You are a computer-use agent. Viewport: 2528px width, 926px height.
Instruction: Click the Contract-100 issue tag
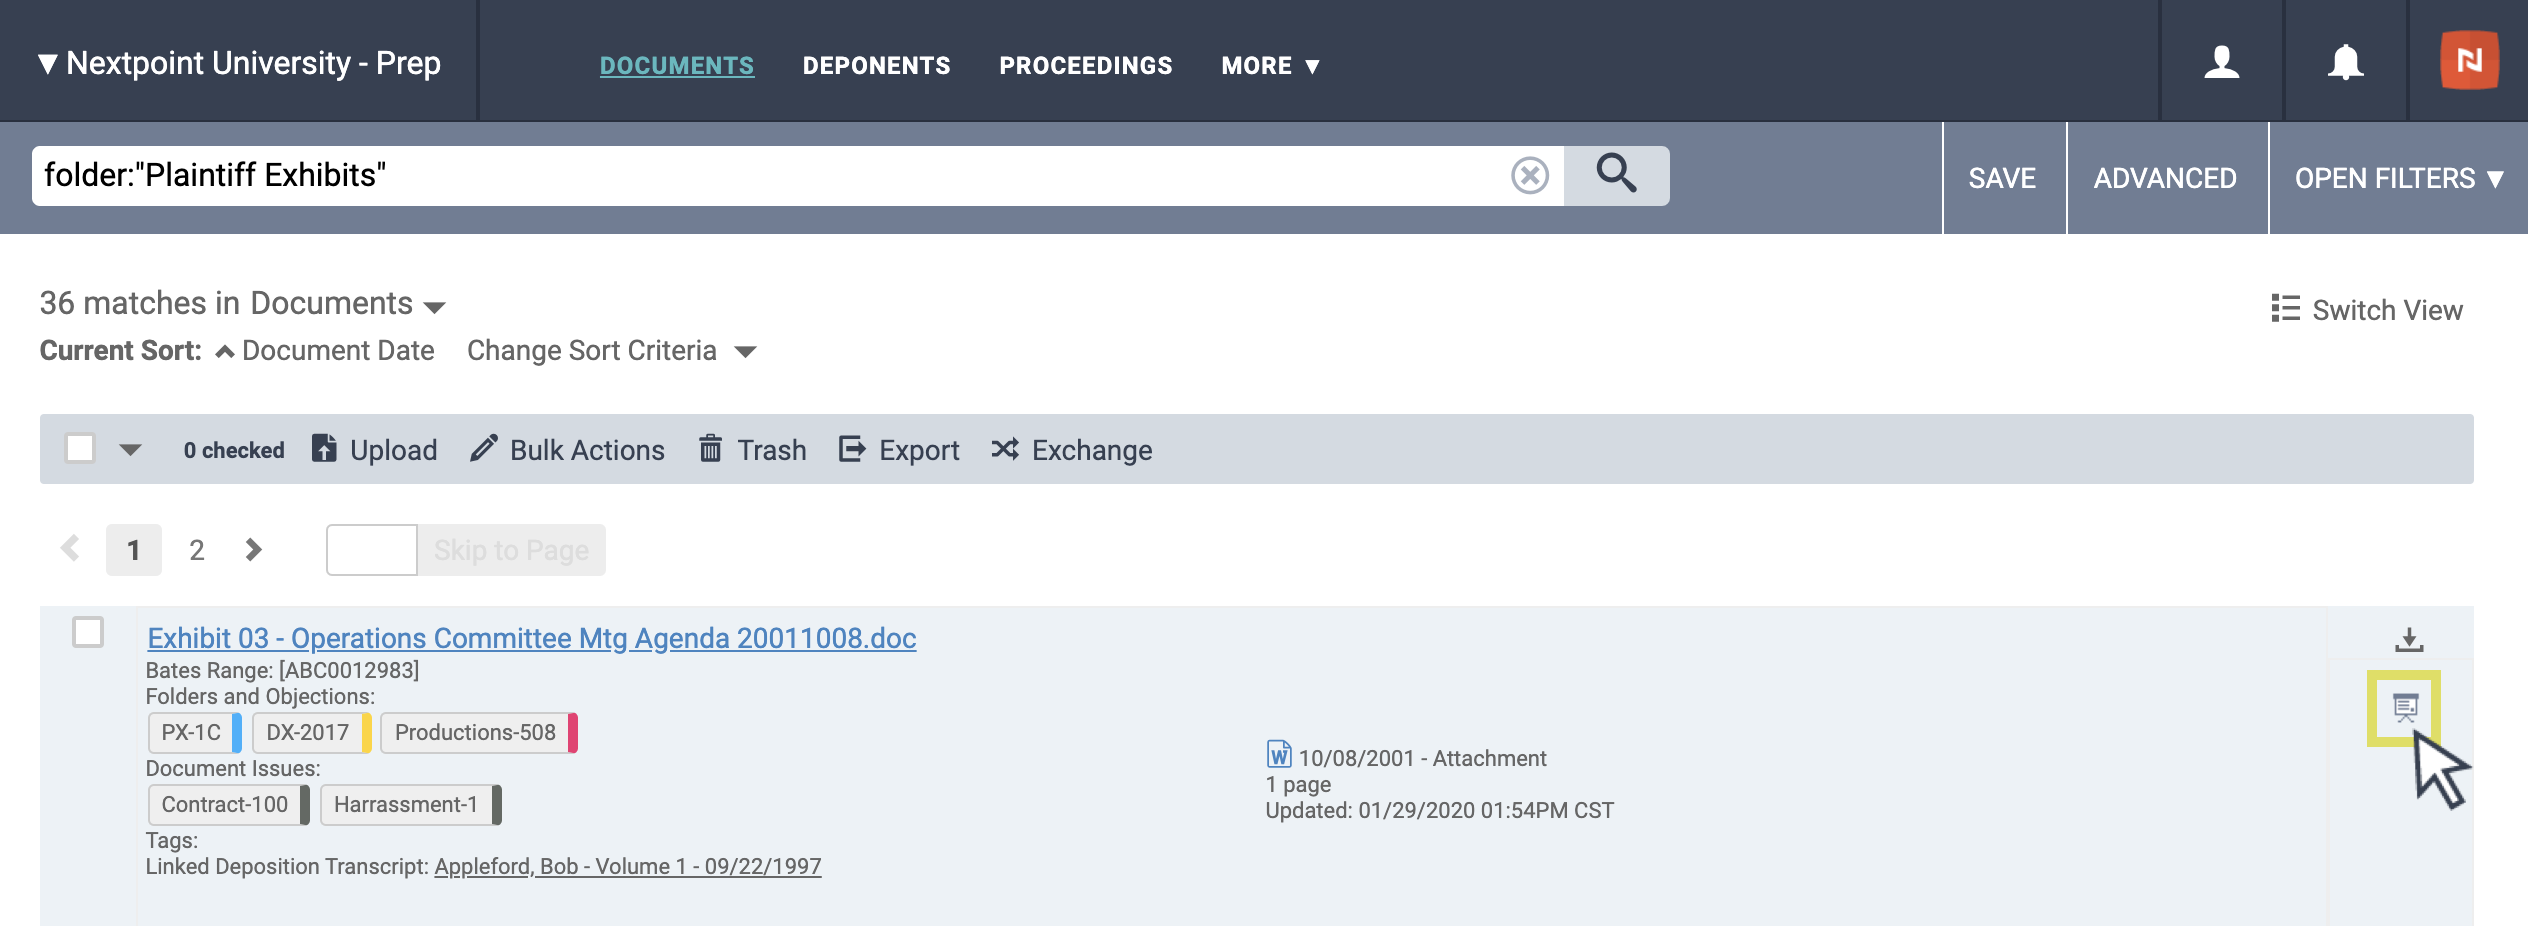click(229, 805)
